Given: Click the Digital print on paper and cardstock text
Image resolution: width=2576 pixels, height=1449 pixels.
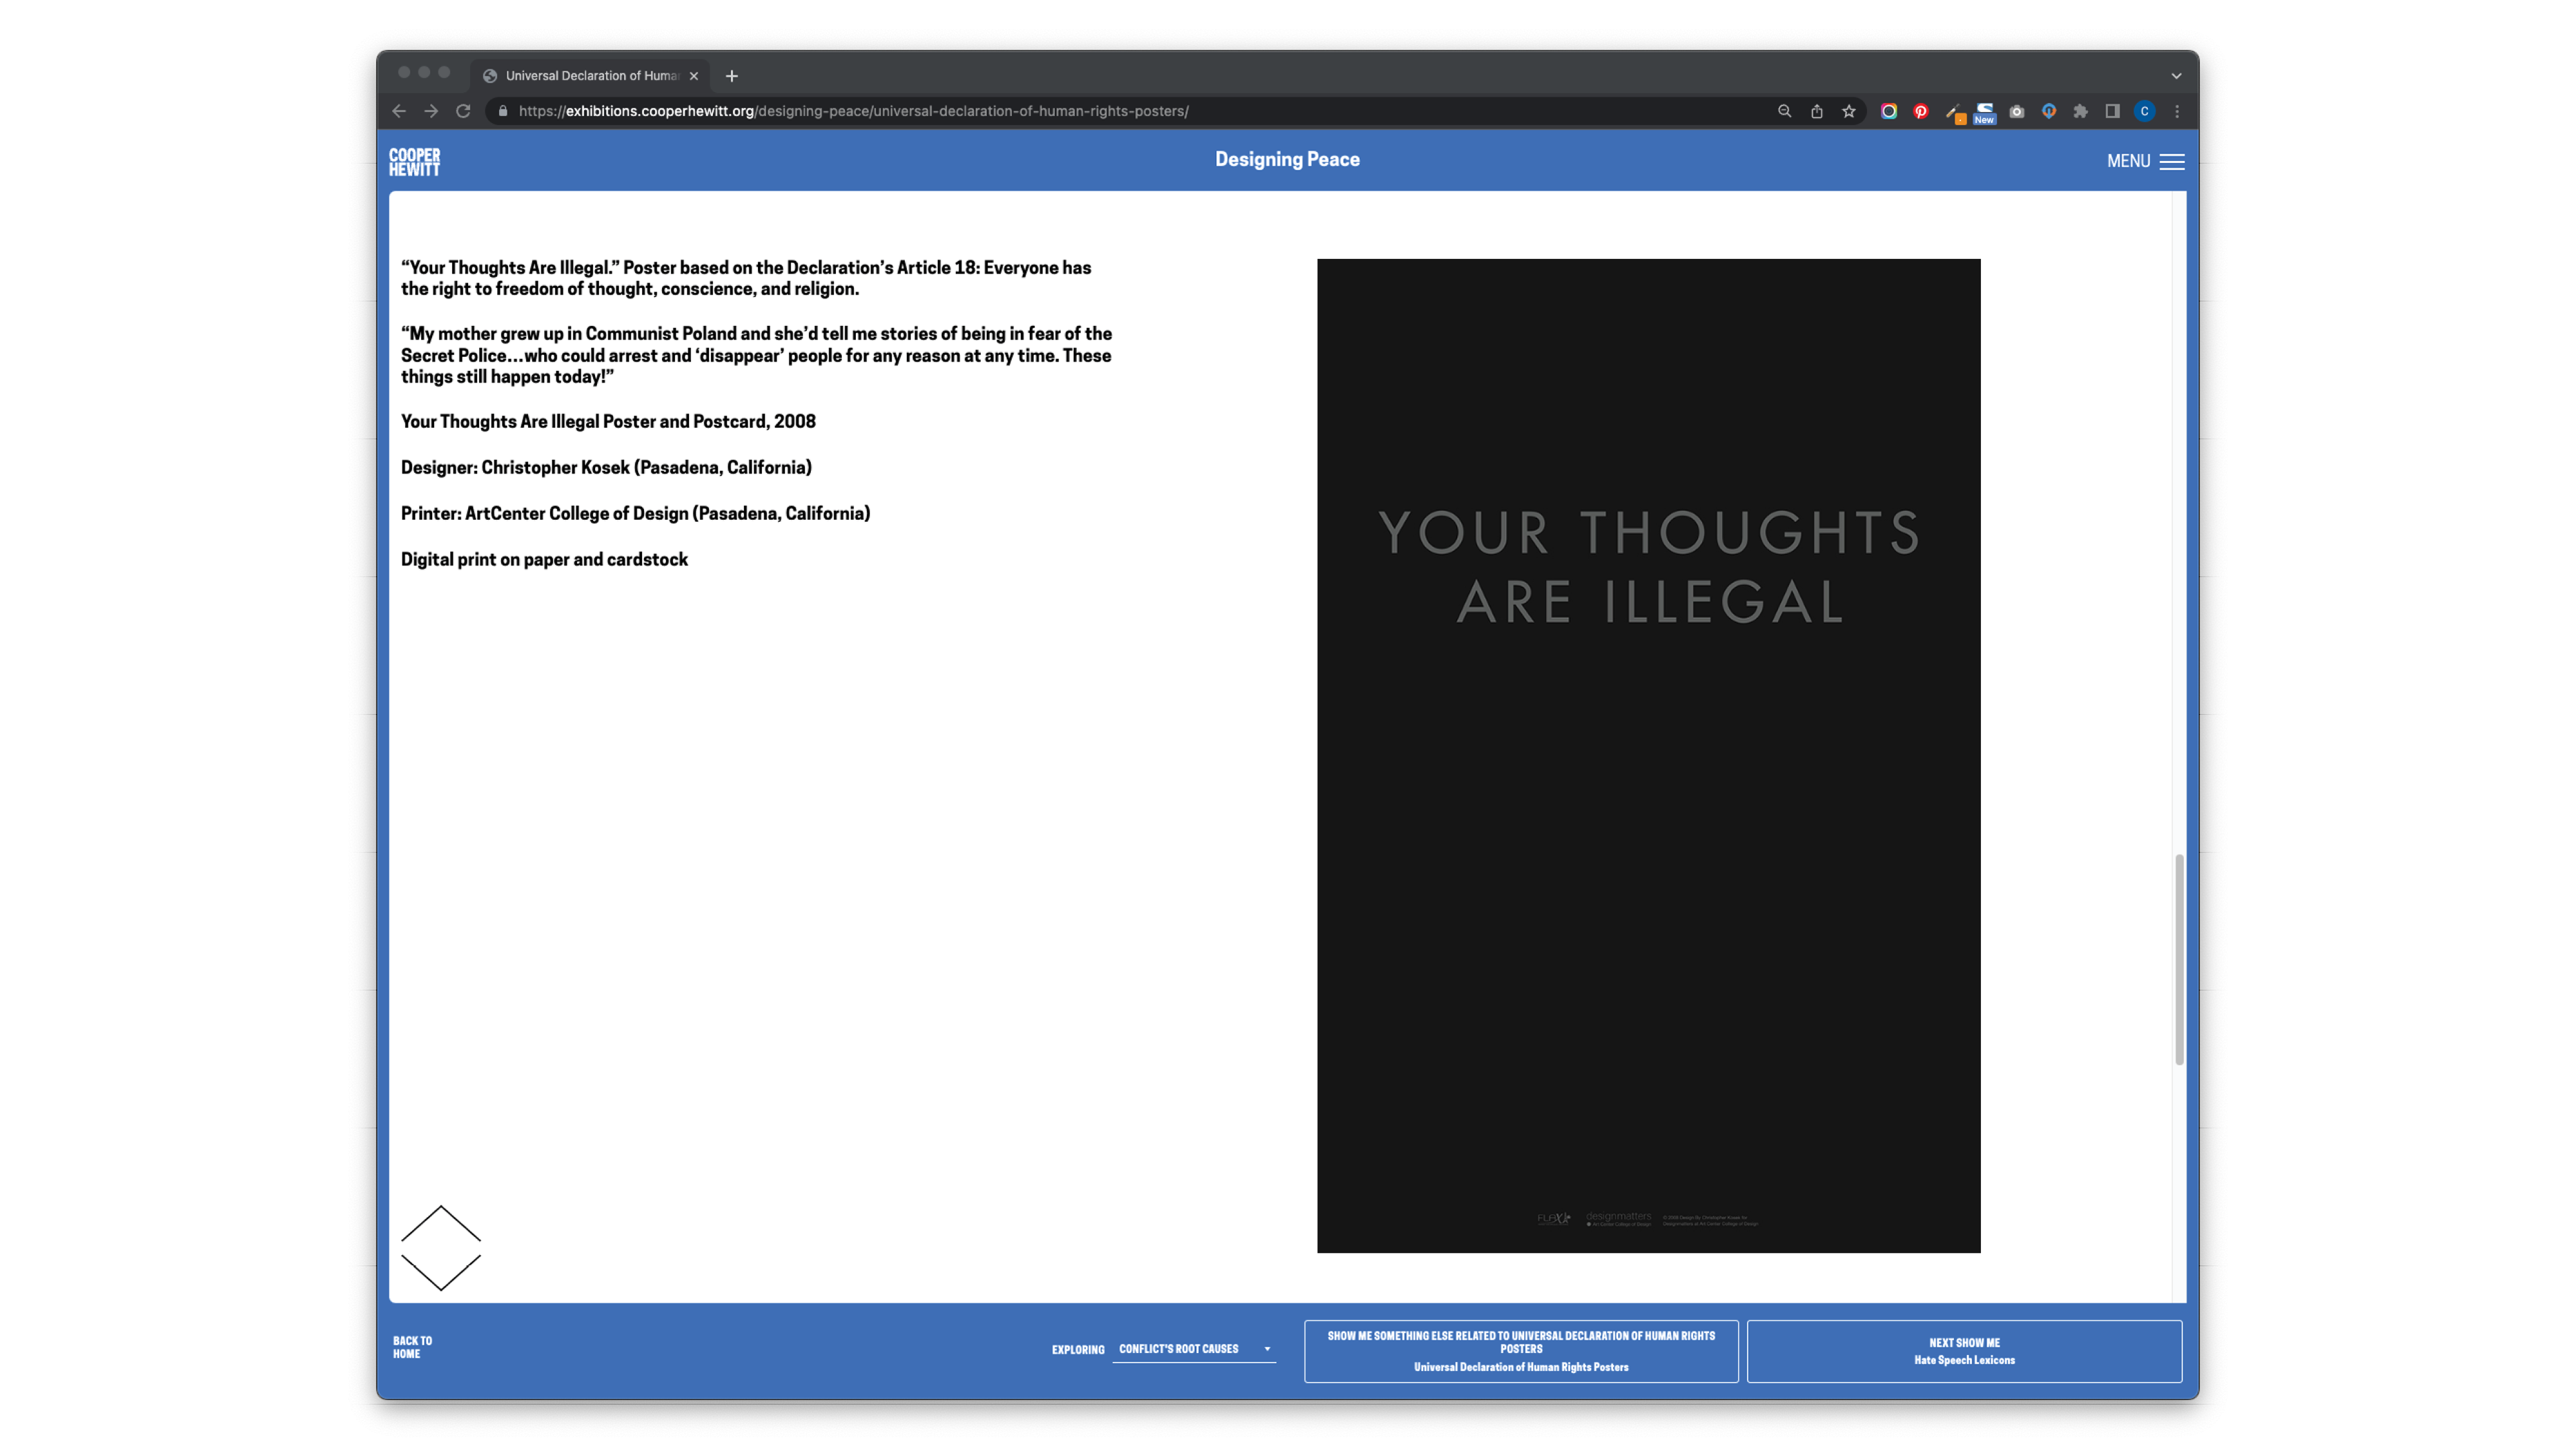Looking at the screenshot, I should point(544,559).
